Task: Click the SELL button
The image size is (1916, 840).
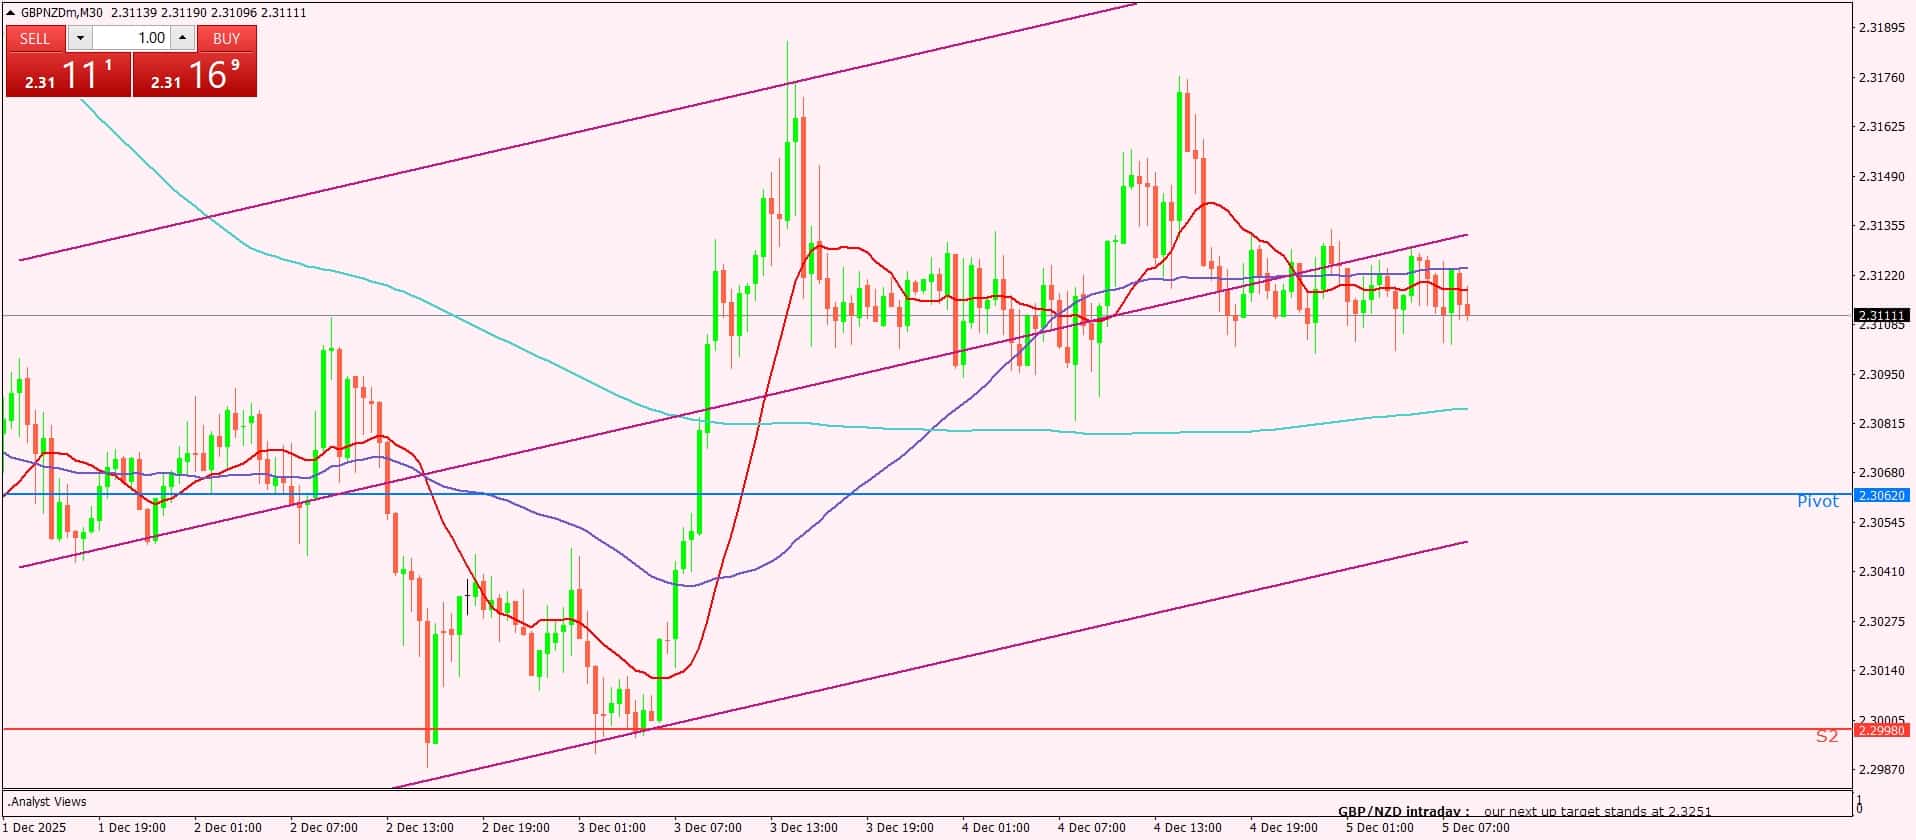Action: [35, 38]
